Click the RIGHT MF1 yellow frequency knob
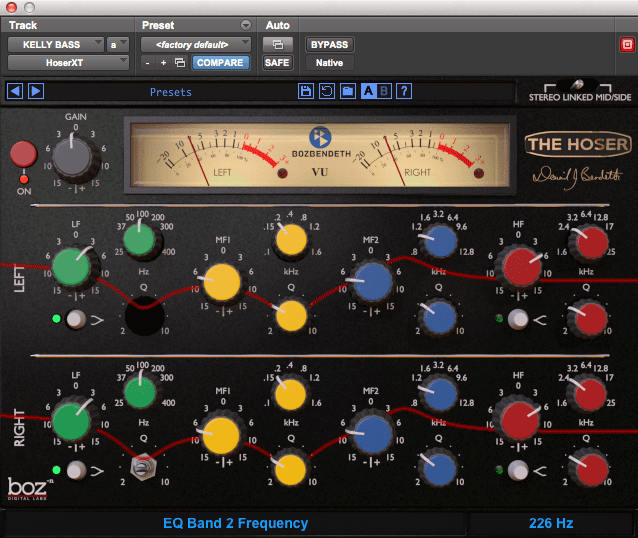638x538 pixels. click(290, 394)
